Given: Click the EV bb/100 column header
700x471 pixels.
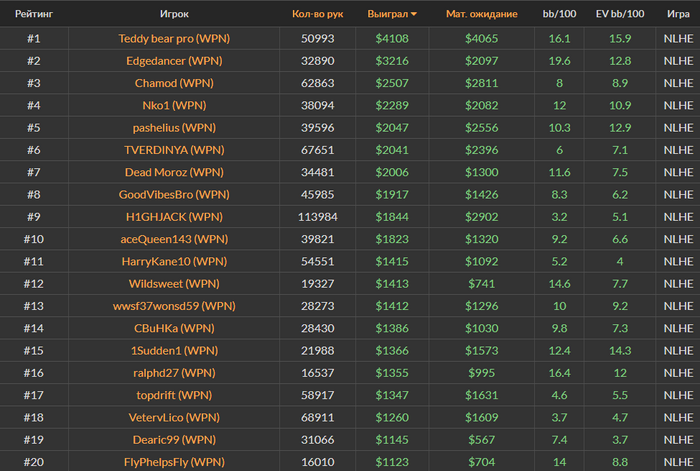Looking at the screenshot, I should click(620, 14).
